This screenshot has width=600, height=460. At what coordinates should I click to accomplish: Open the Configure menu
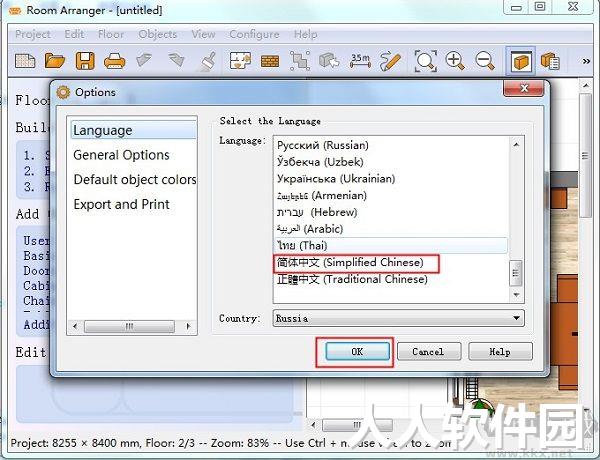click(254, 34)
